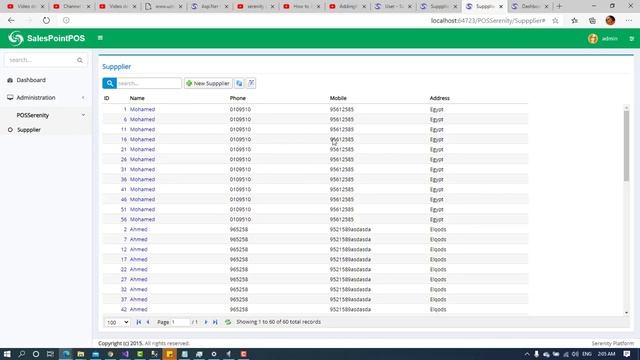The image size is (640, 360).
Task: Click the green pager refresh icon
Action: pyautogui.click(x=228, y=322)
